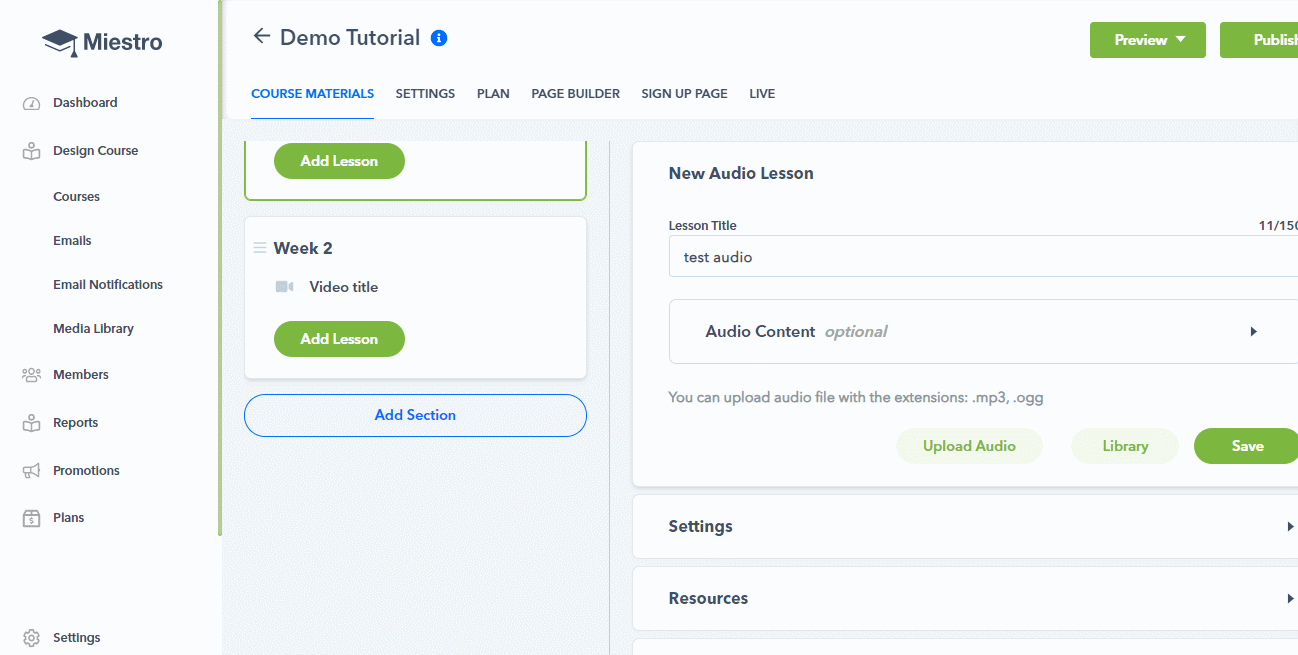Click the Settings gear icon in sidebar

pyautogui.click(x=31, y=638)
